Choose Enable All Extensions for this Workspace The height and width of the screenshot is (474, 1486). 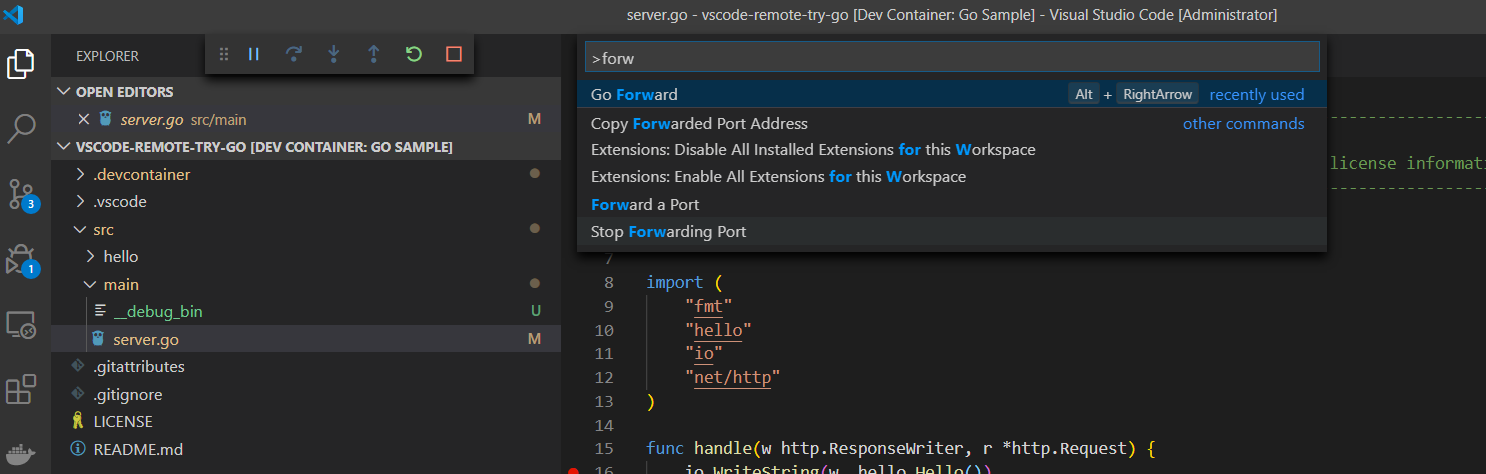(951, 177)
